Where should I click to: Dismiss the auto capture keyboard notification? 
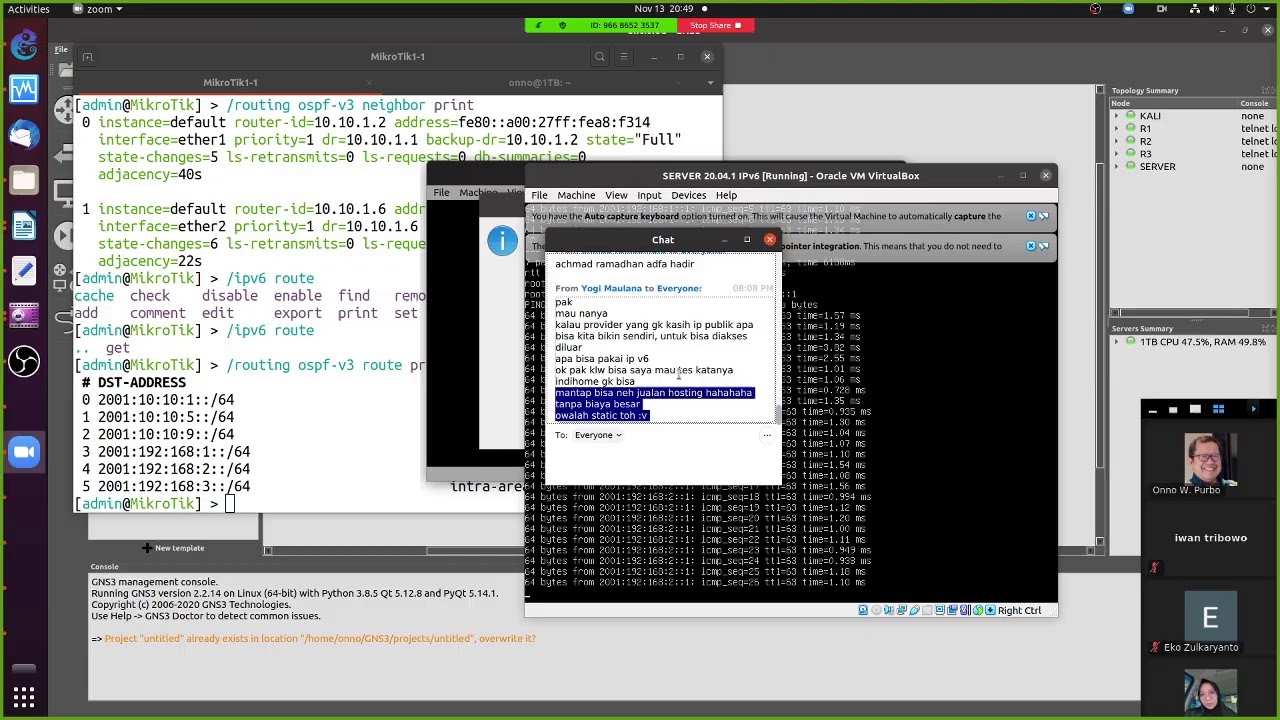point(1031,216)
